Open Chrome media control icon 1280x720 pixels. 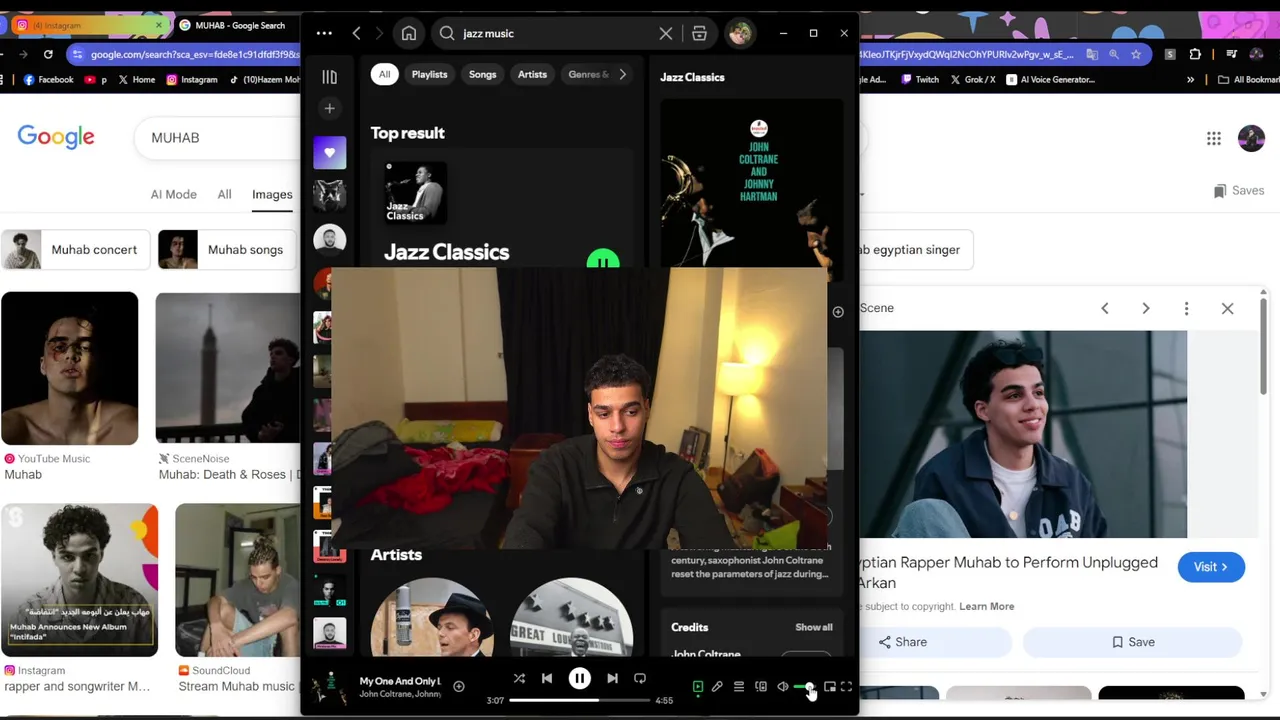tap(1232, 54)
